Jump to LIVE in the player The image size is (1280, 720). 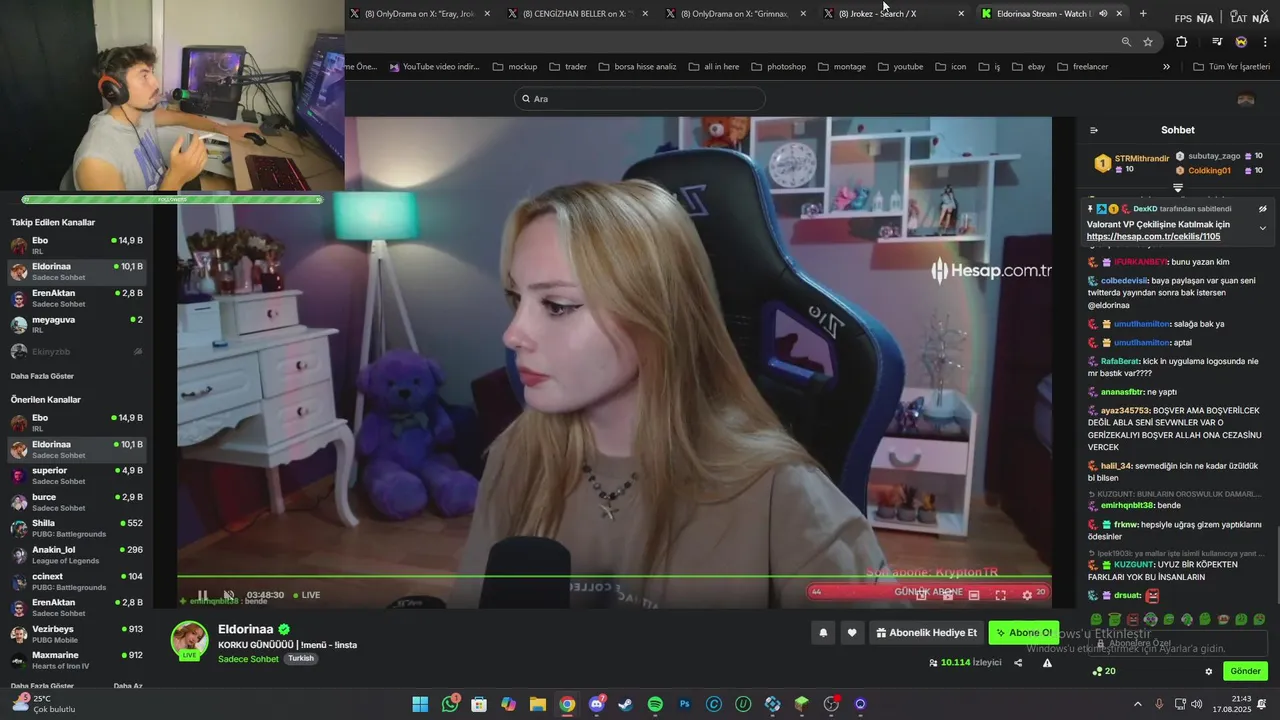(307, 595)
